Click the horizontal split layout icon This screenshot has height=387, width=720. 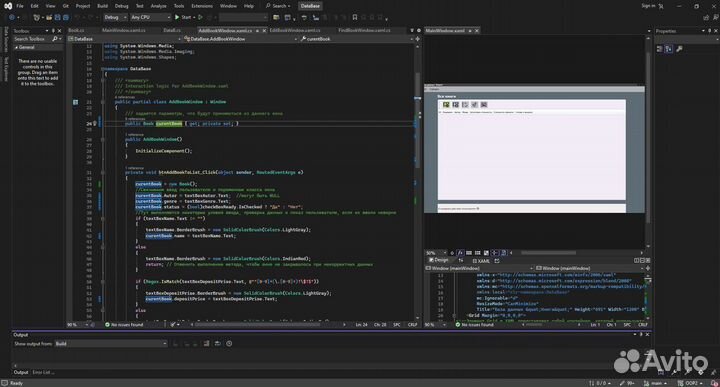coord(642,260)
